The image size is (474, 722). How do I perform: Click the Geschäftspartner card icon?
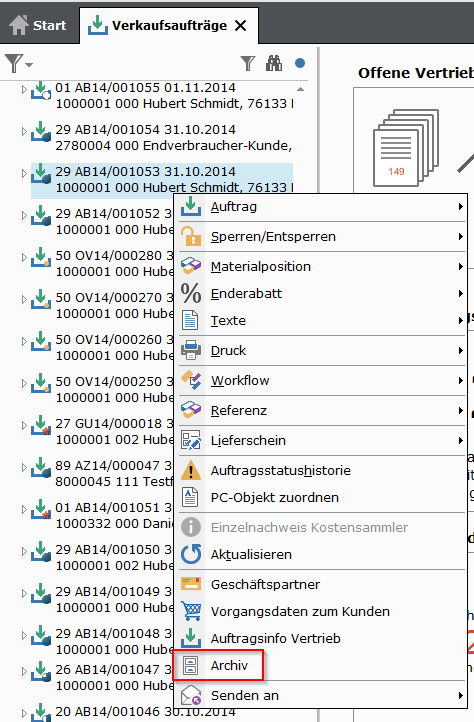pyautogui.click(x=191, y=584)
